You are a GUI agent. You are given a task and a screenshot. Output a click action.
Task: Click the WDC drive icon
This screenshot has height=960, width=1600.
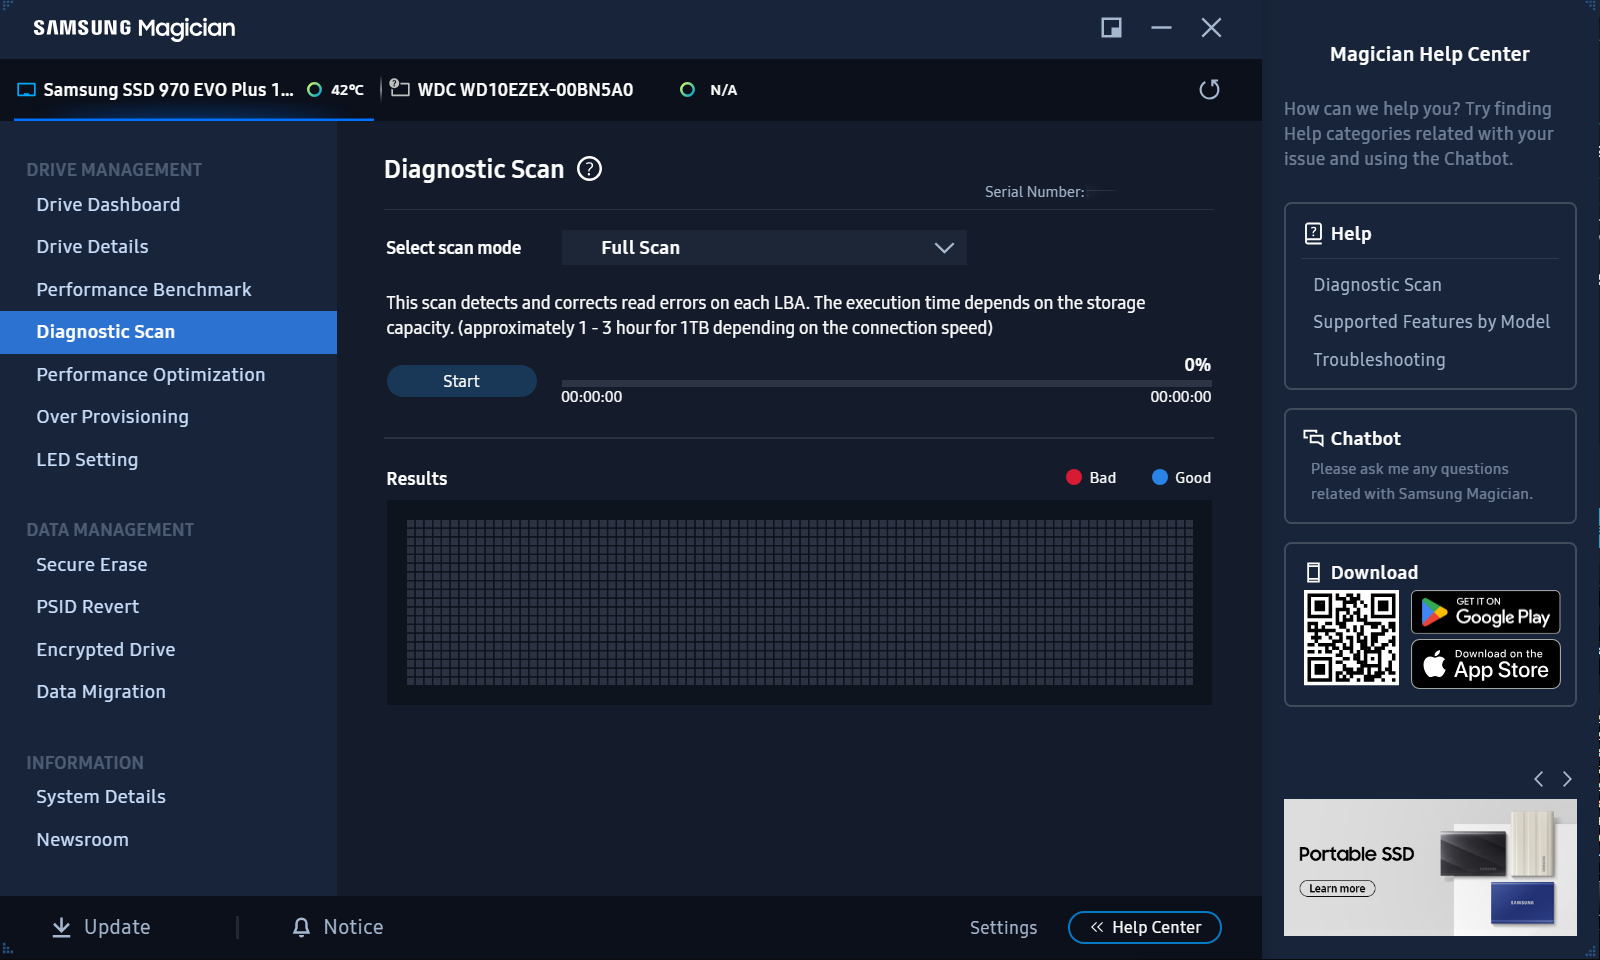click(x=399, y=88)
